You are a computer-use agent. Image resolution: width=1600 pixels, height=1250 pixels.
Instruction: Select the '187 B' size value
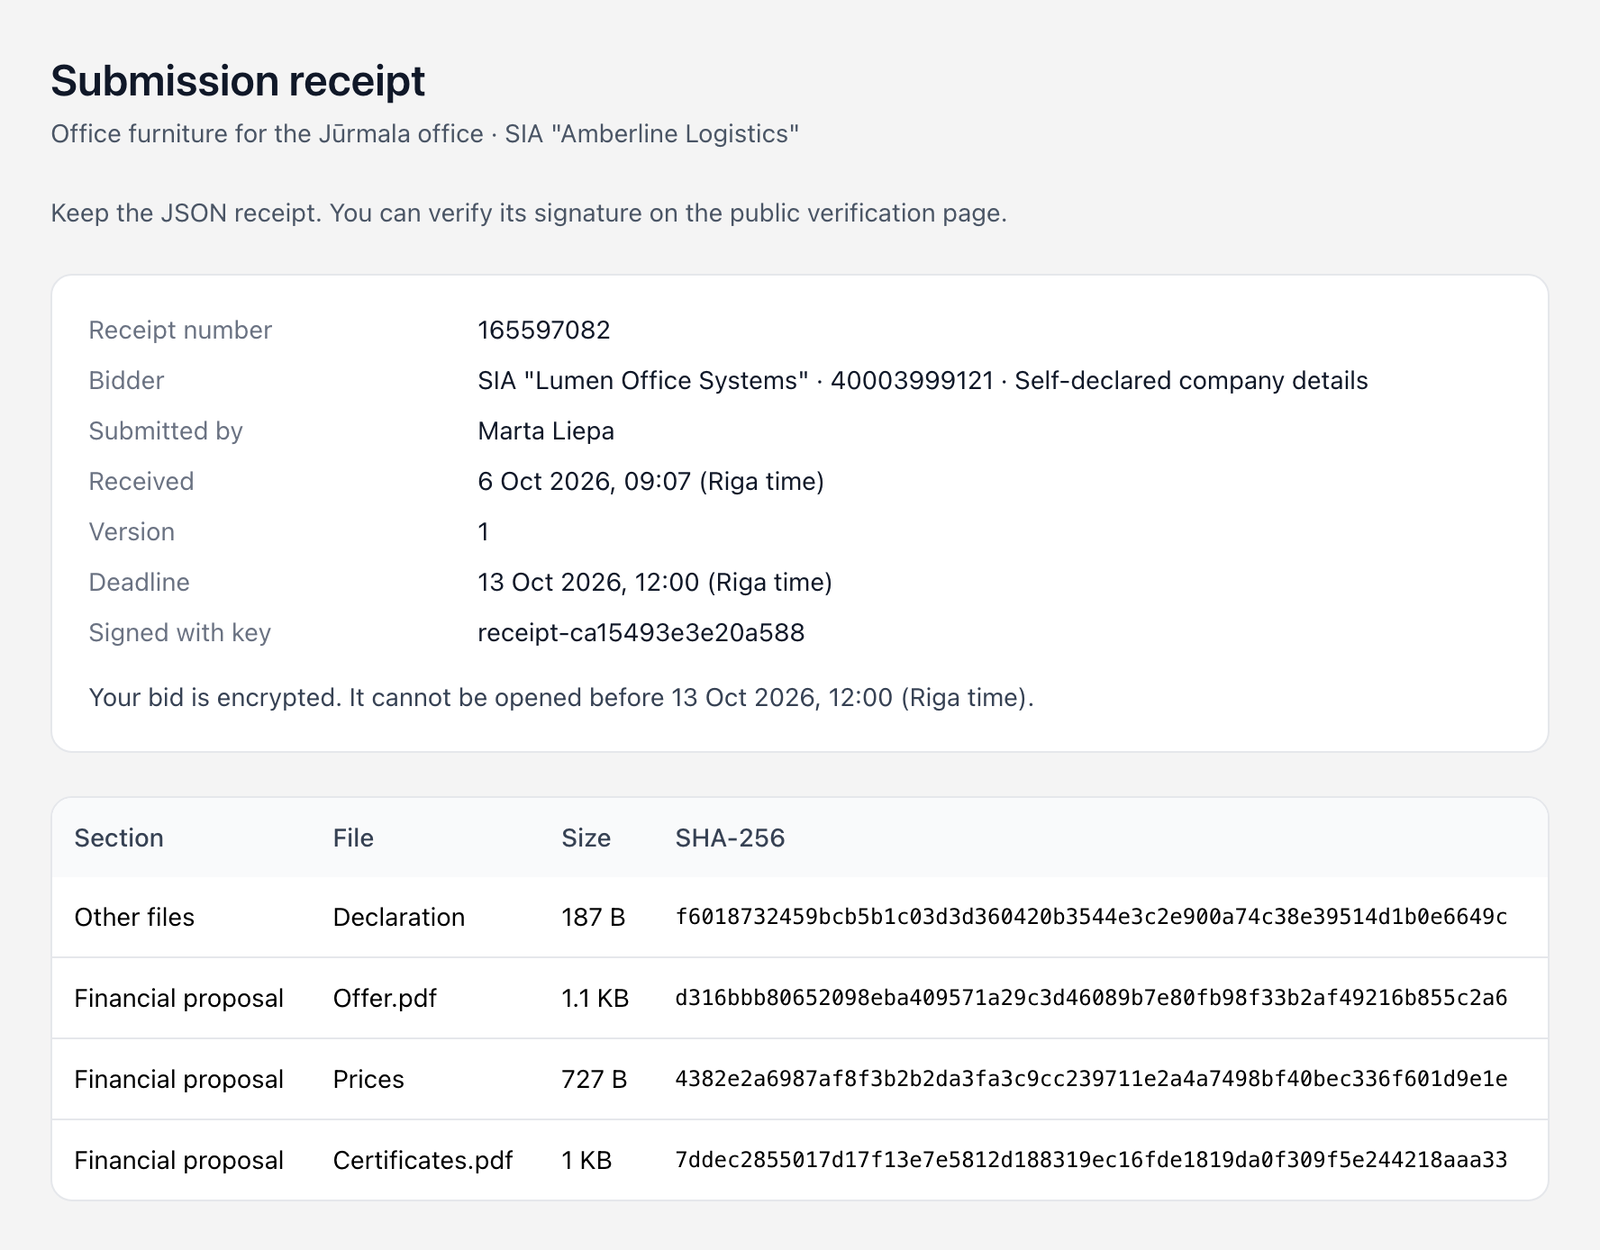594,918
